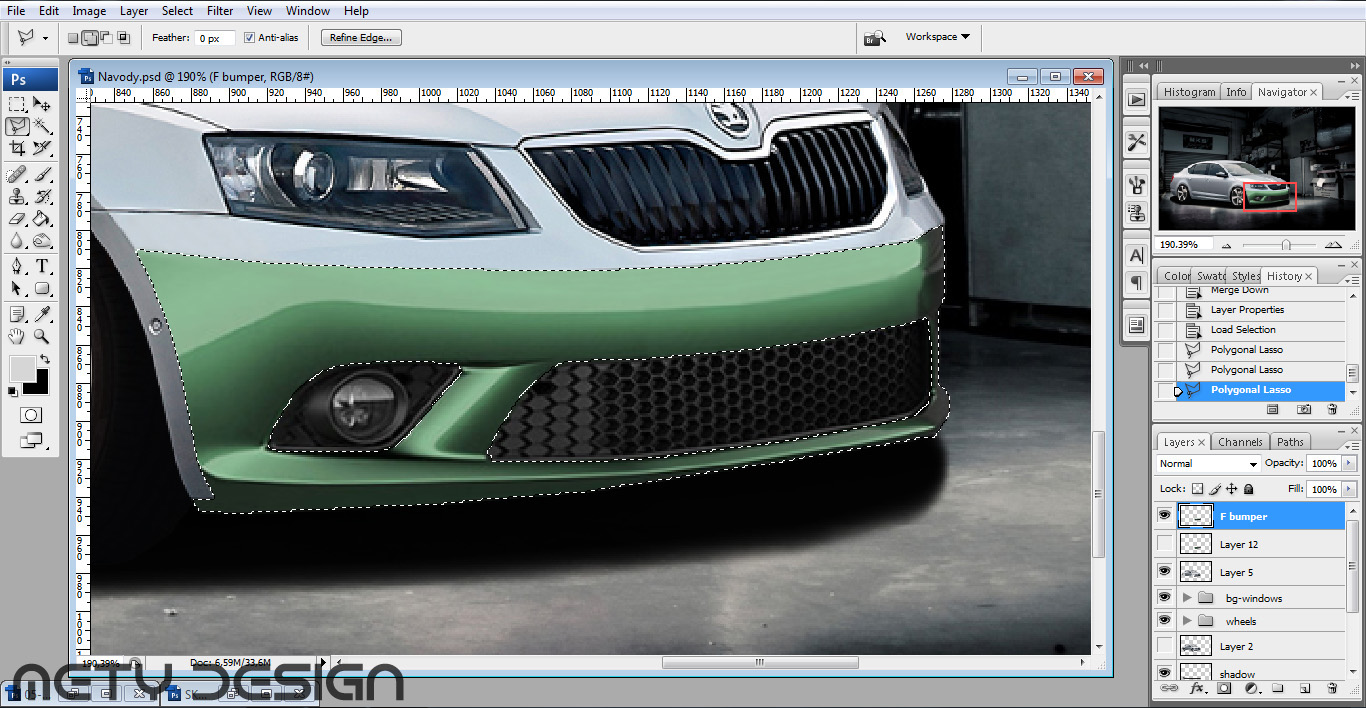Create new layer in Layers panel
The width and height of the screenshot is (1366, 708).
(x=1305, y=688)
